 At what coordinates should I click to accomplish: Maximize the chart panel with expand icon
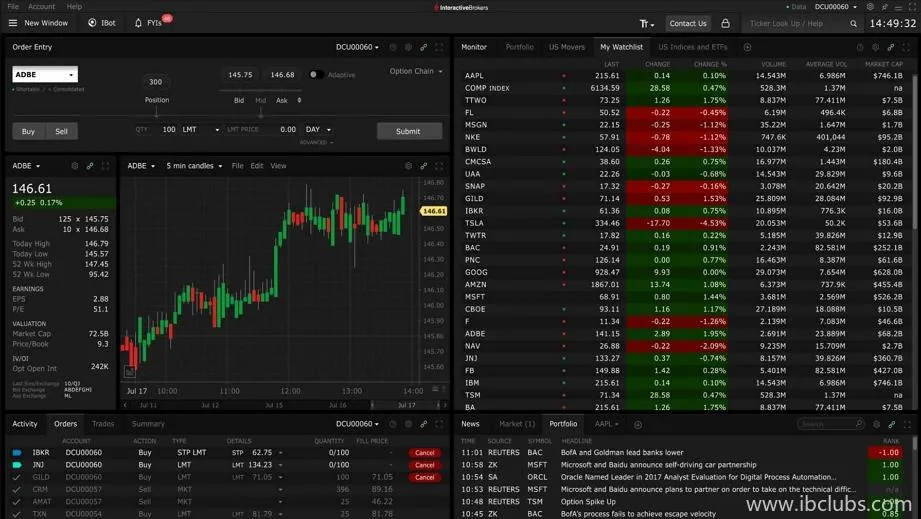439,166
